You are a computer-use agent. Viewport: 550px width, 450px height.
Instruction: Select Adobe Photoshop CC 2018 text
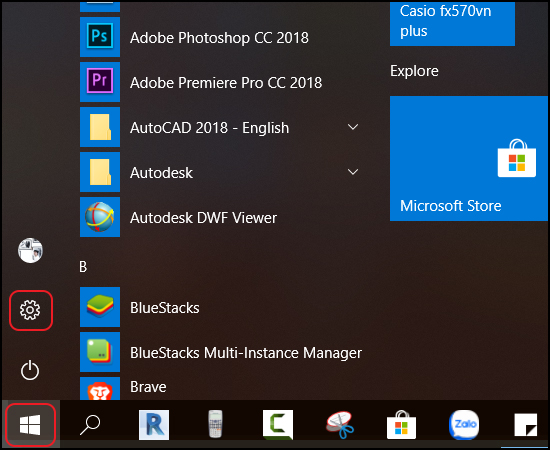point(219,38)
